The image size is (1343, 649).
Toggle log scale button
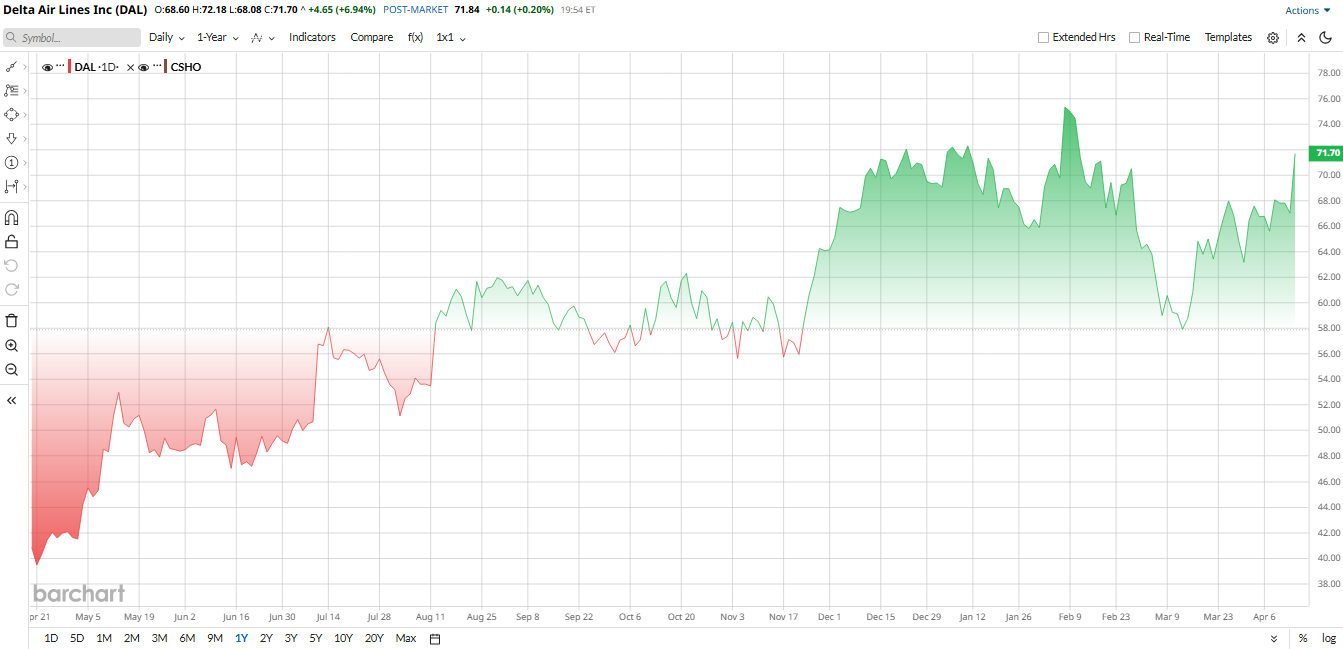point(1328,638)
